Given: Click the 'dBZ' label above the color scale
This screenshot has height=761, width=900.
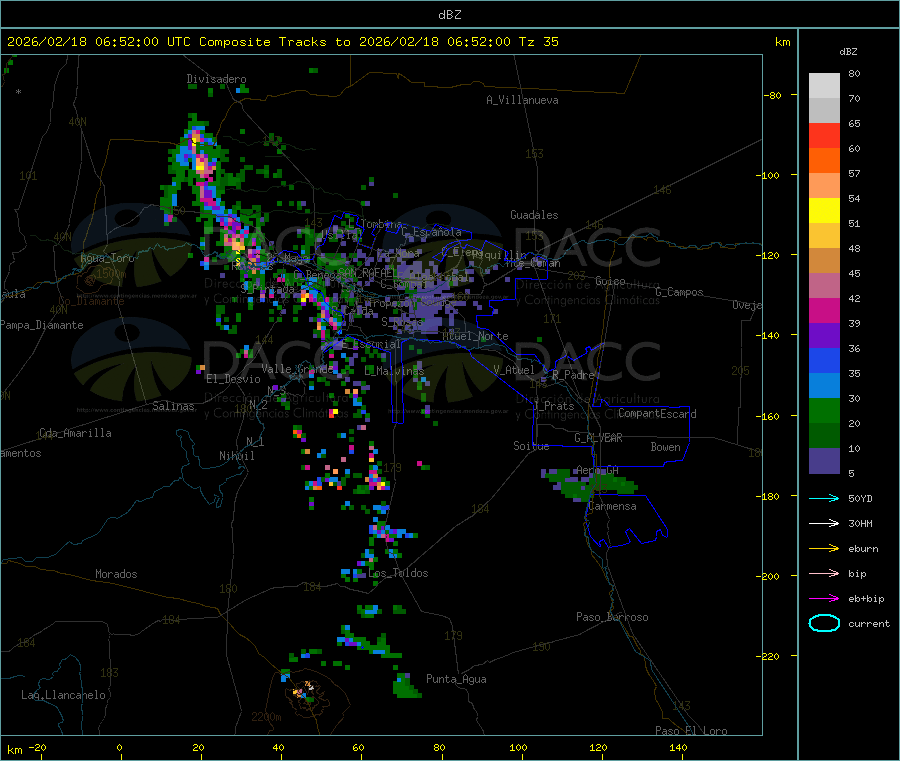Looking at the screenshot, I should click(x=848, y=52).
